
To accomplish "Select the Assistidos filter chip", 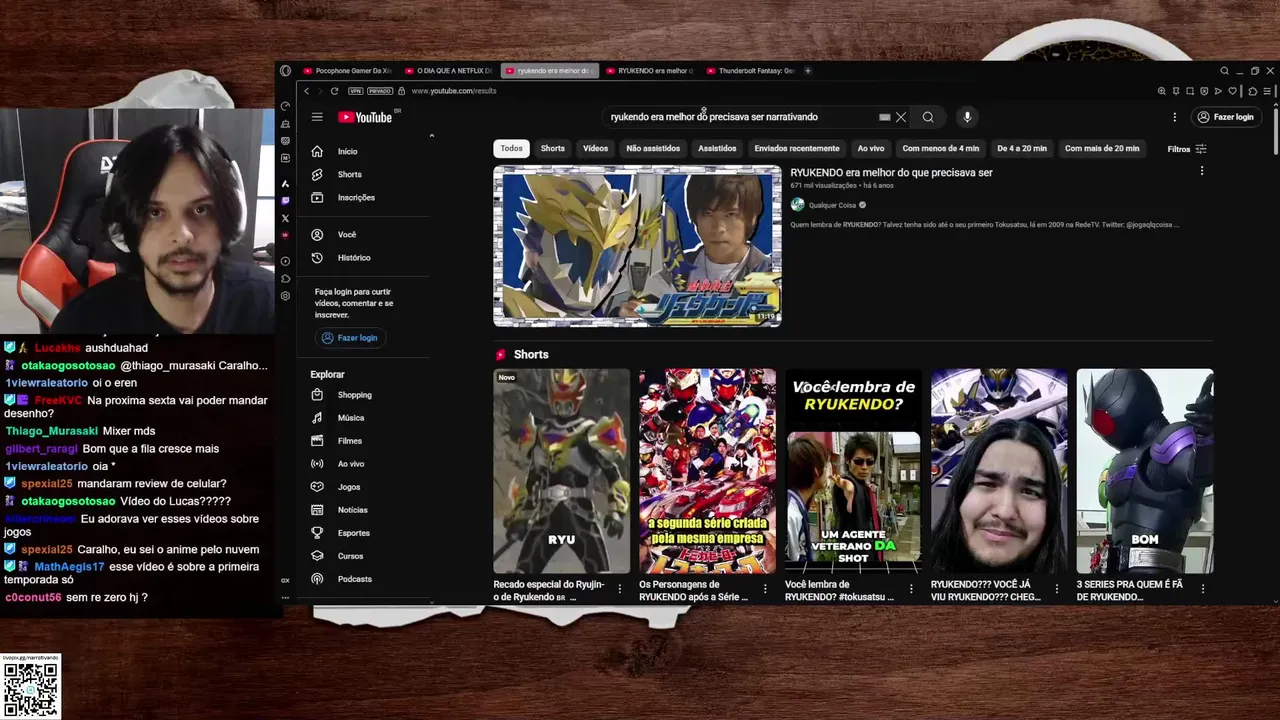I will point(717,149).
